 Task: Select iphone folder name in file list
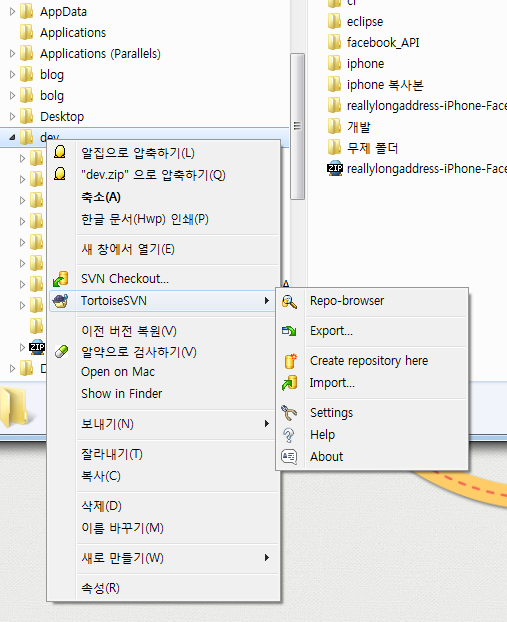(365, 63)
